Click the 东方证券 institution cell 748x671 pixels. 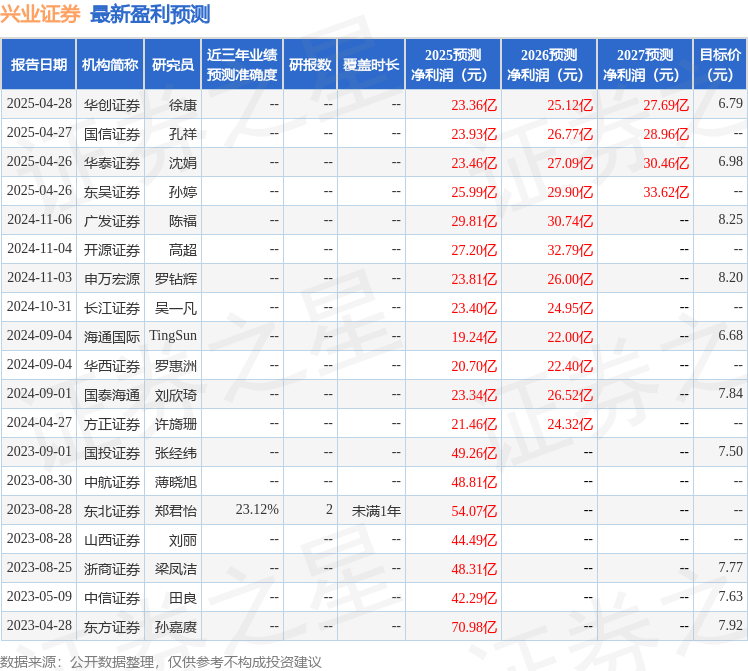point(112,627)
